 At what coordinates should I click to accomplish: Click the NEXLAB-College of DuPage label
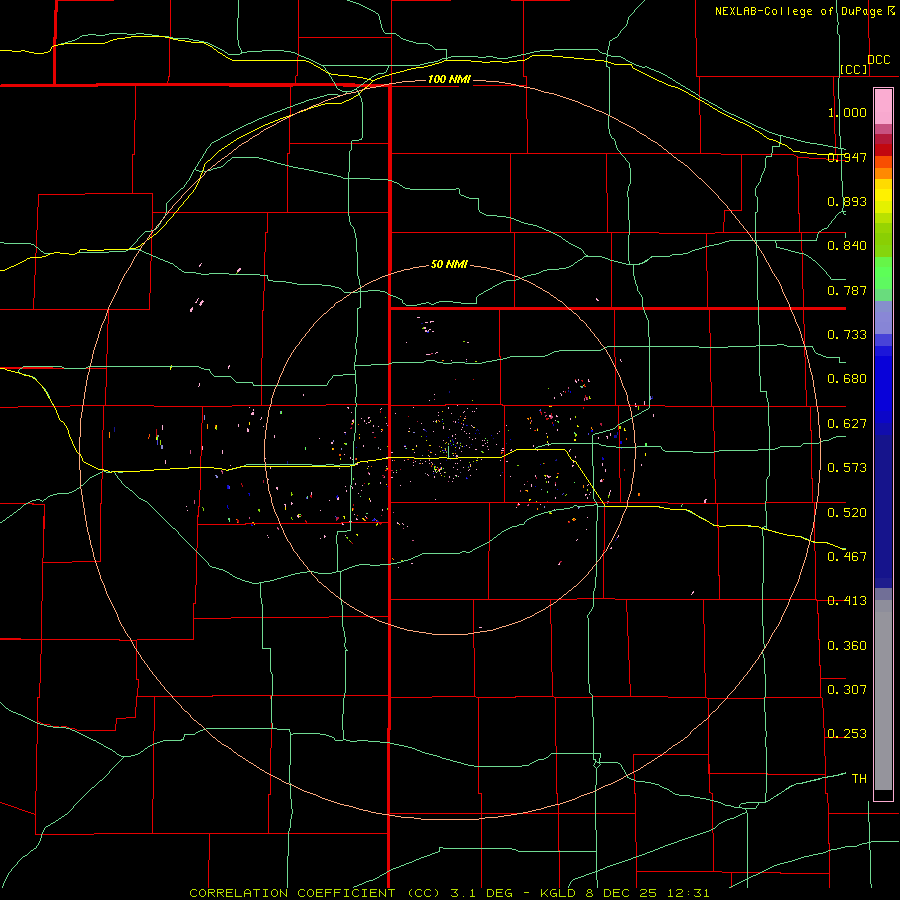click(x=804, y=11)
